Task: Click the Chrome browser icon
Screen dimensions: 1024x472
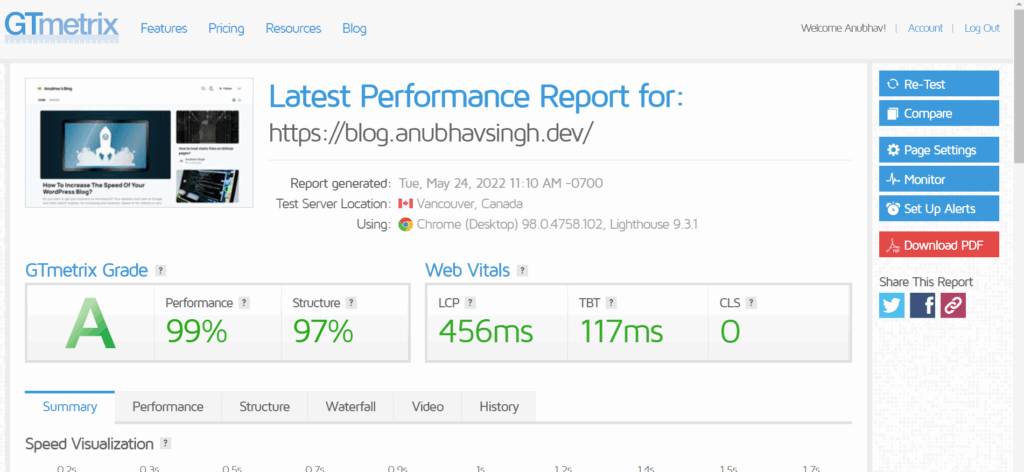Action: click(x=406, y=225)
